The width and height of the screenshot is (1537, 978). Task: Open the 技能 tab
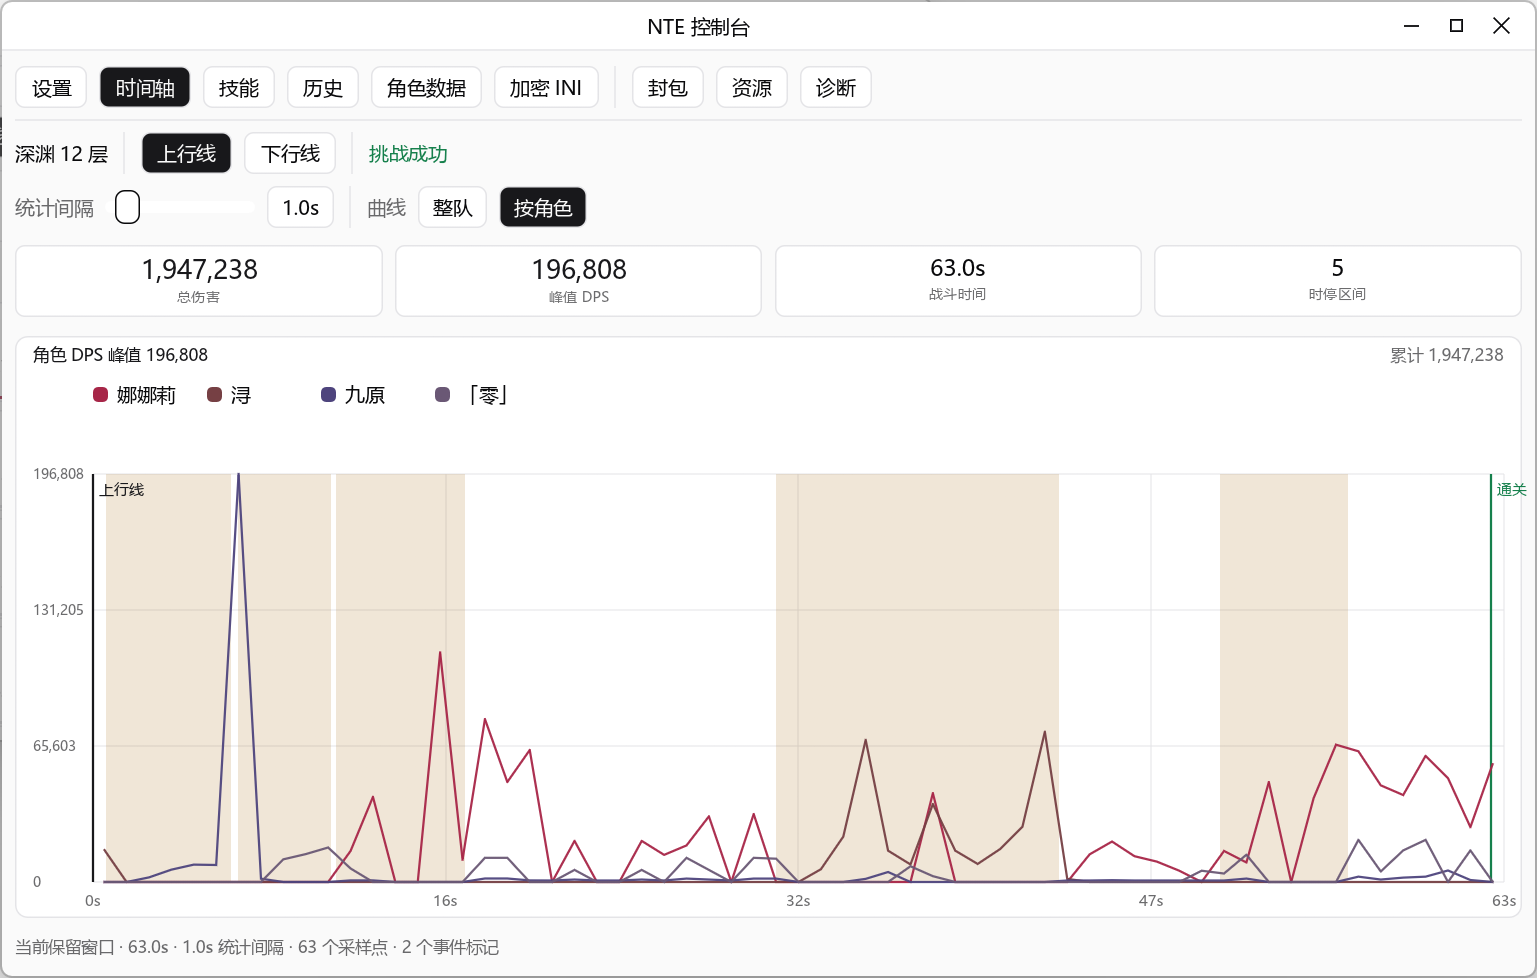(x=239, y=88)
